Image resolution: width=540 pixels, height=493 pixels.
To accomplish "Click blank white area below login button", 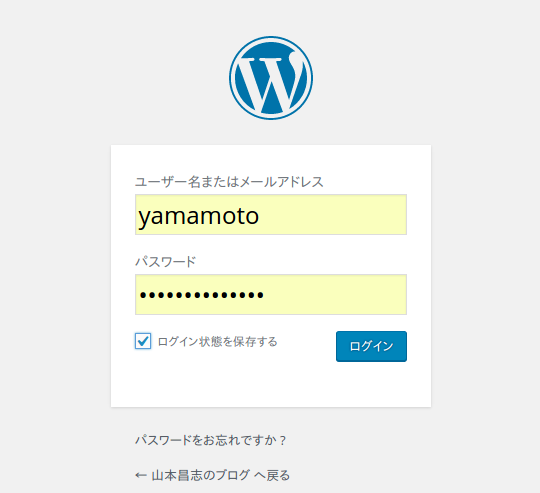I will pos(271,384).
